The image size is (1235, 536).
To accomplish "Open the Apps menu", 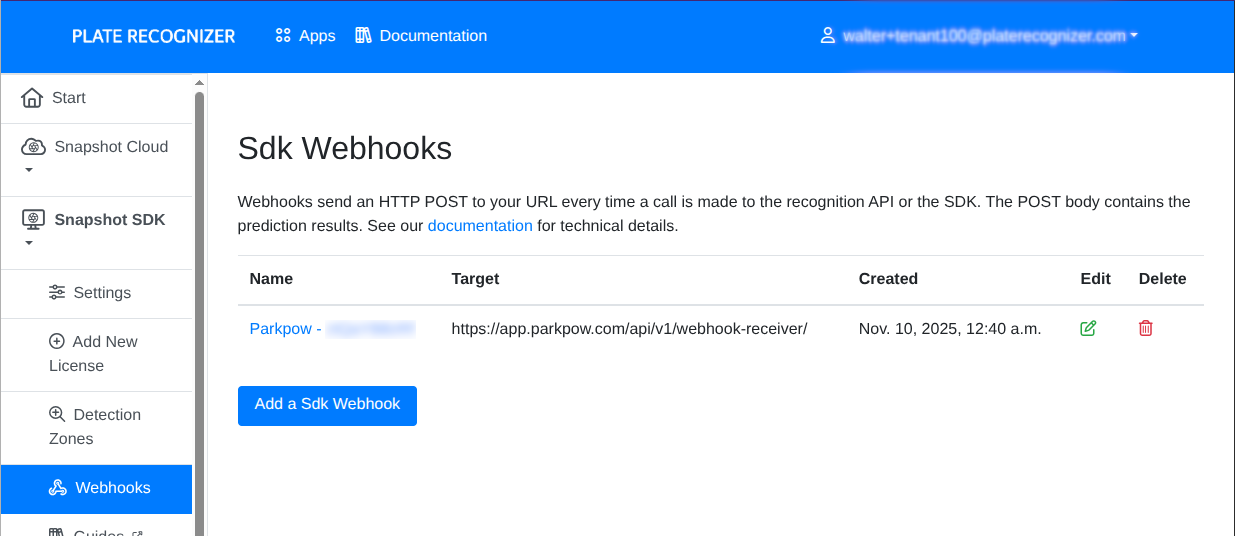I will coord(305,36).
